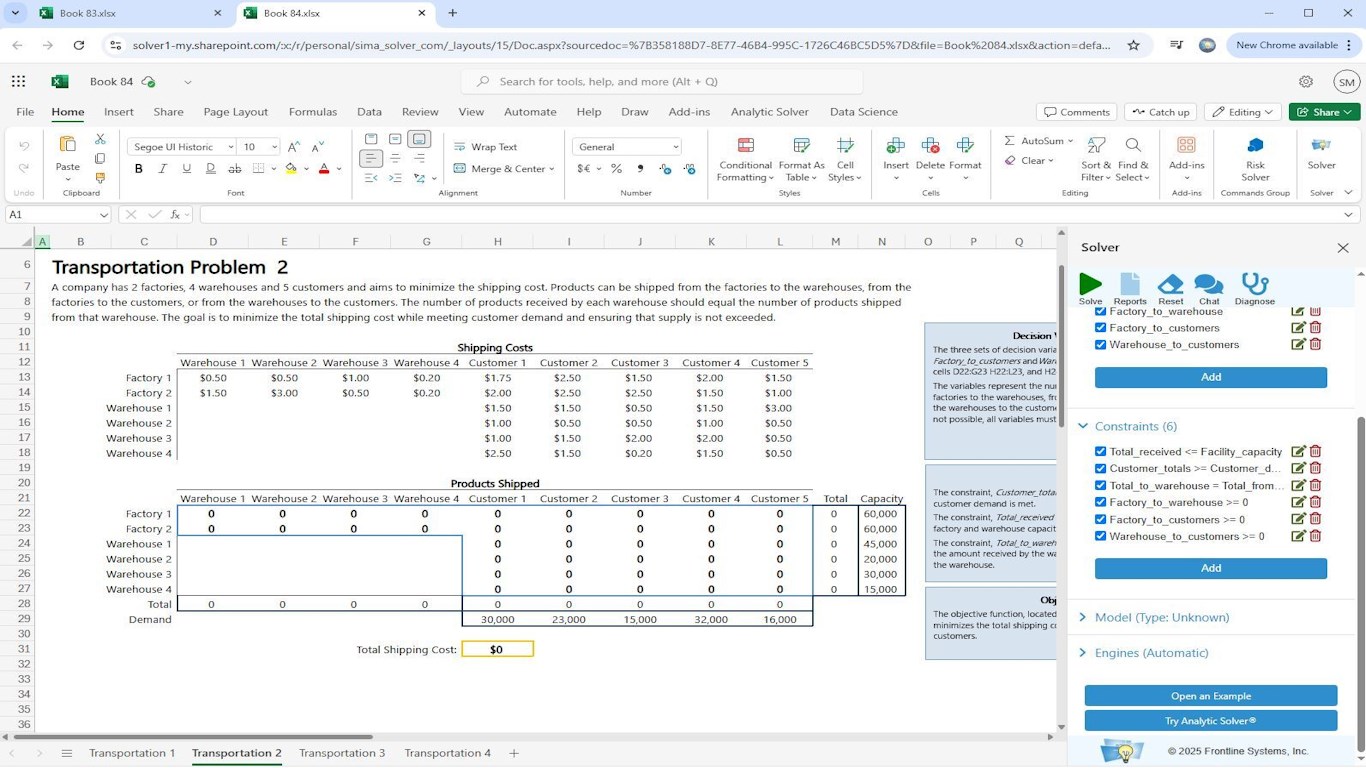Expand the Engines (Automatic) section
Screen dimensions: 1366x768
click(x=1151, y=653)
